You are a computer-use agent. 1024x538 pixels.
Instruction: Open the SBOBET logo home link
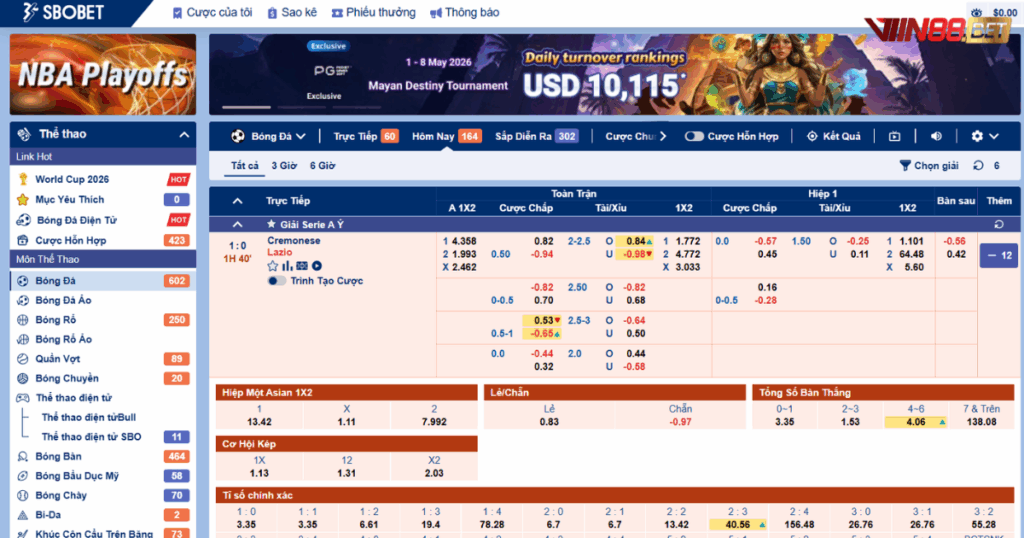point(63,12)
